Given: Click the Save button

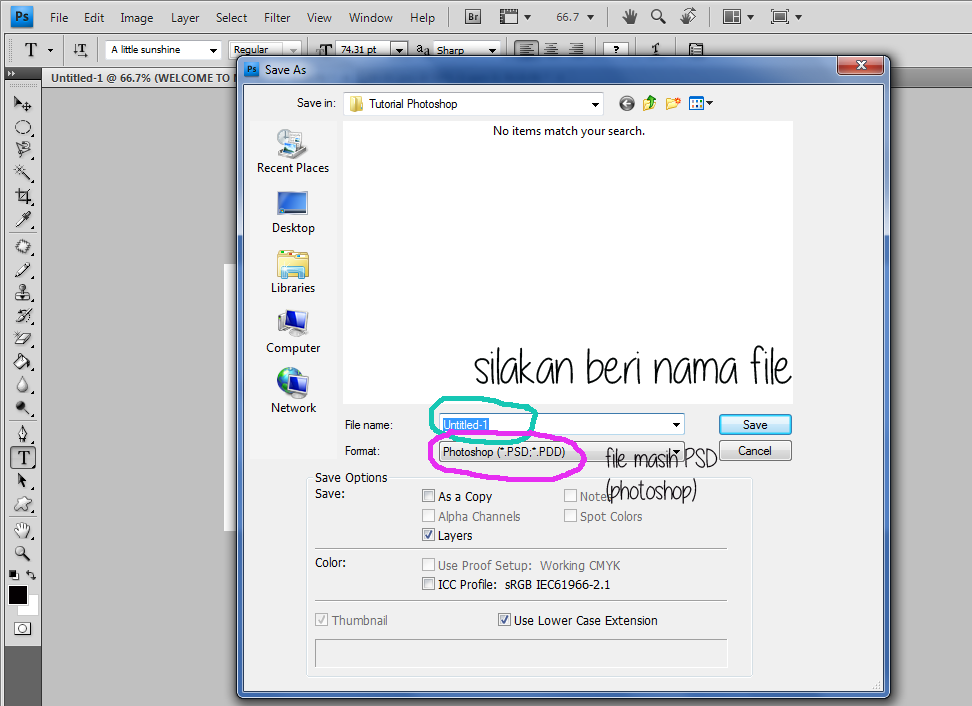Looking at the screenshot, I should (755, 425).
